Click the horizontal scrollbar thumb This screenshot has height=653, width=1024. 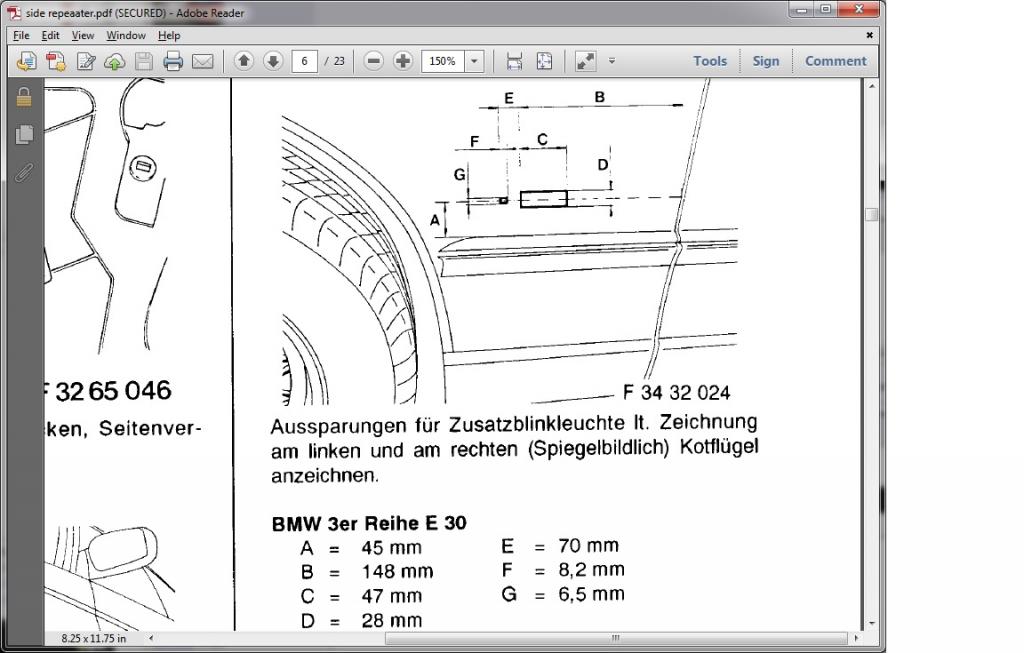615,638
